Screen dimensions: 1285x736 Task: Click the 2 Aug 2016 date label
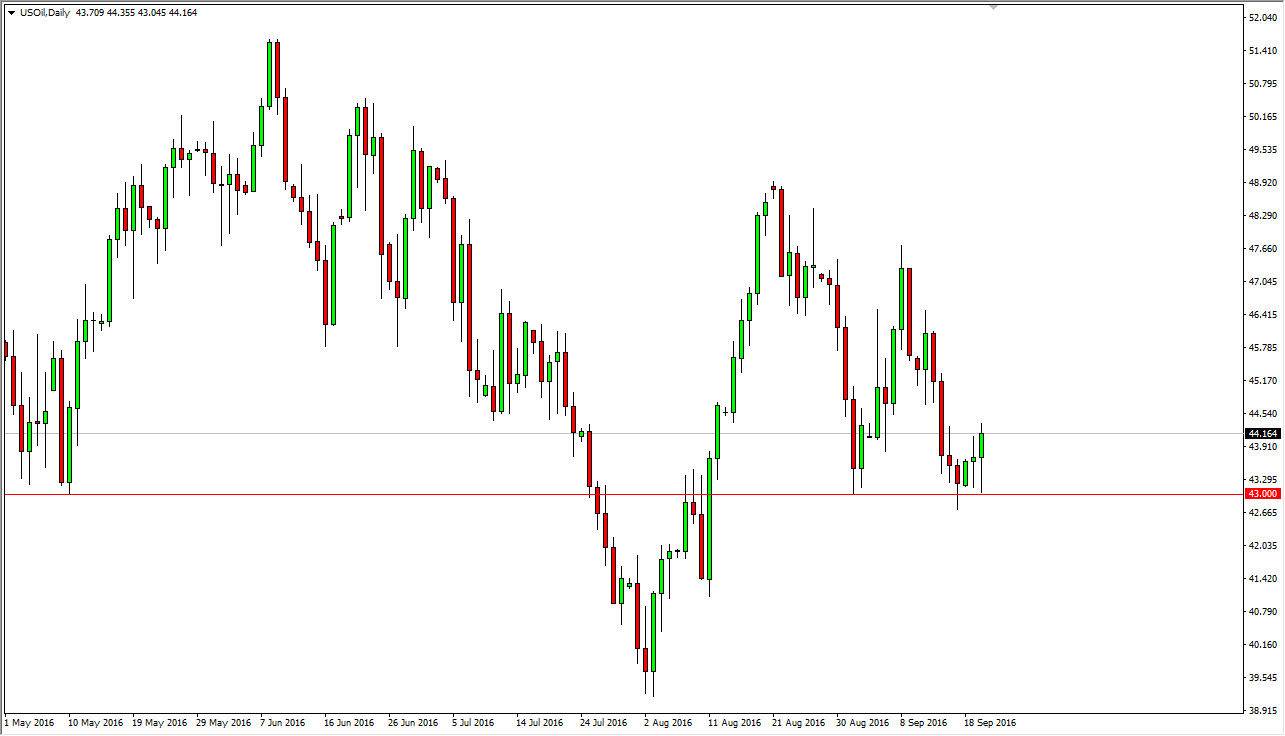click(668, 722)
